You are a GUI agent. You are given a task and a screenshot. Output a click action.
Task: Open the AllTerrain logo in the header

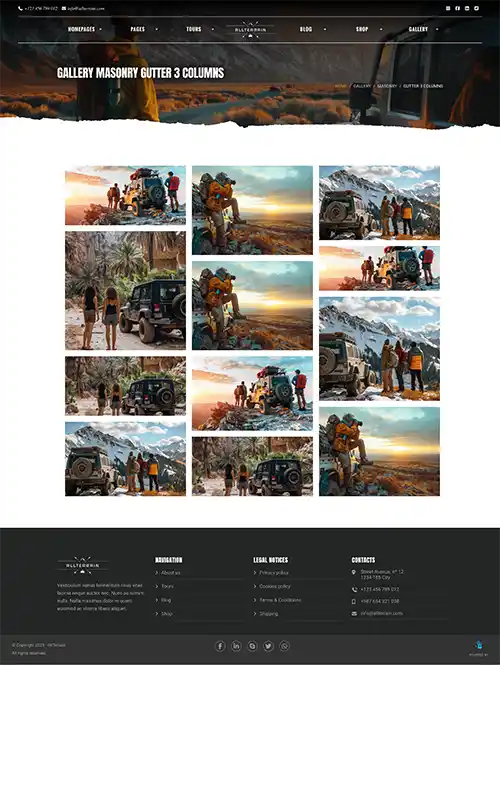click(250, 30)
